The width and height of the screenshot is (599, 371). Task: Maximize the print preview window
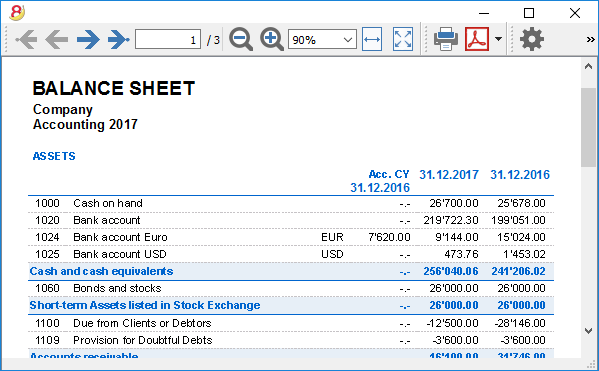(529, 13)
